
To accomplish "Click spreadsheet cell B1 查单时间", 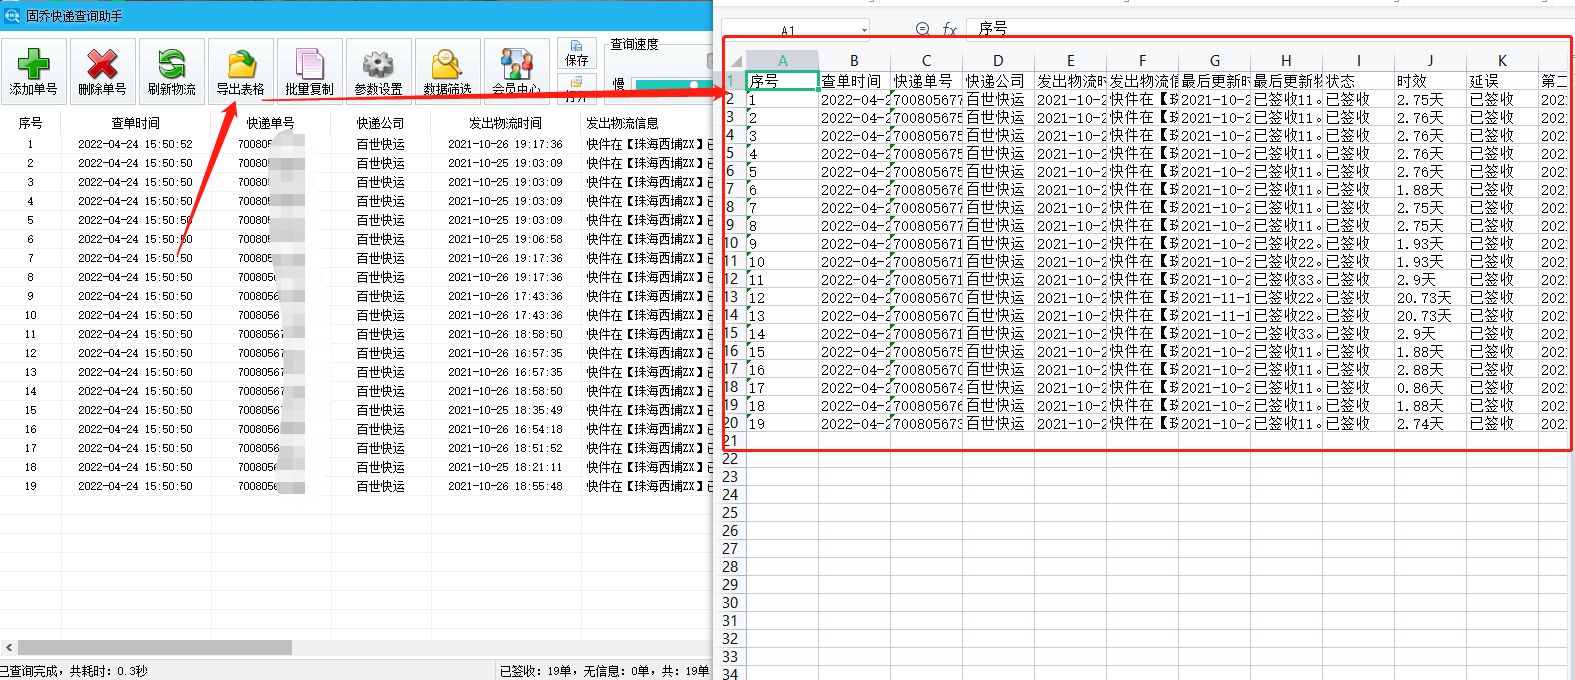I will (854, 81).
